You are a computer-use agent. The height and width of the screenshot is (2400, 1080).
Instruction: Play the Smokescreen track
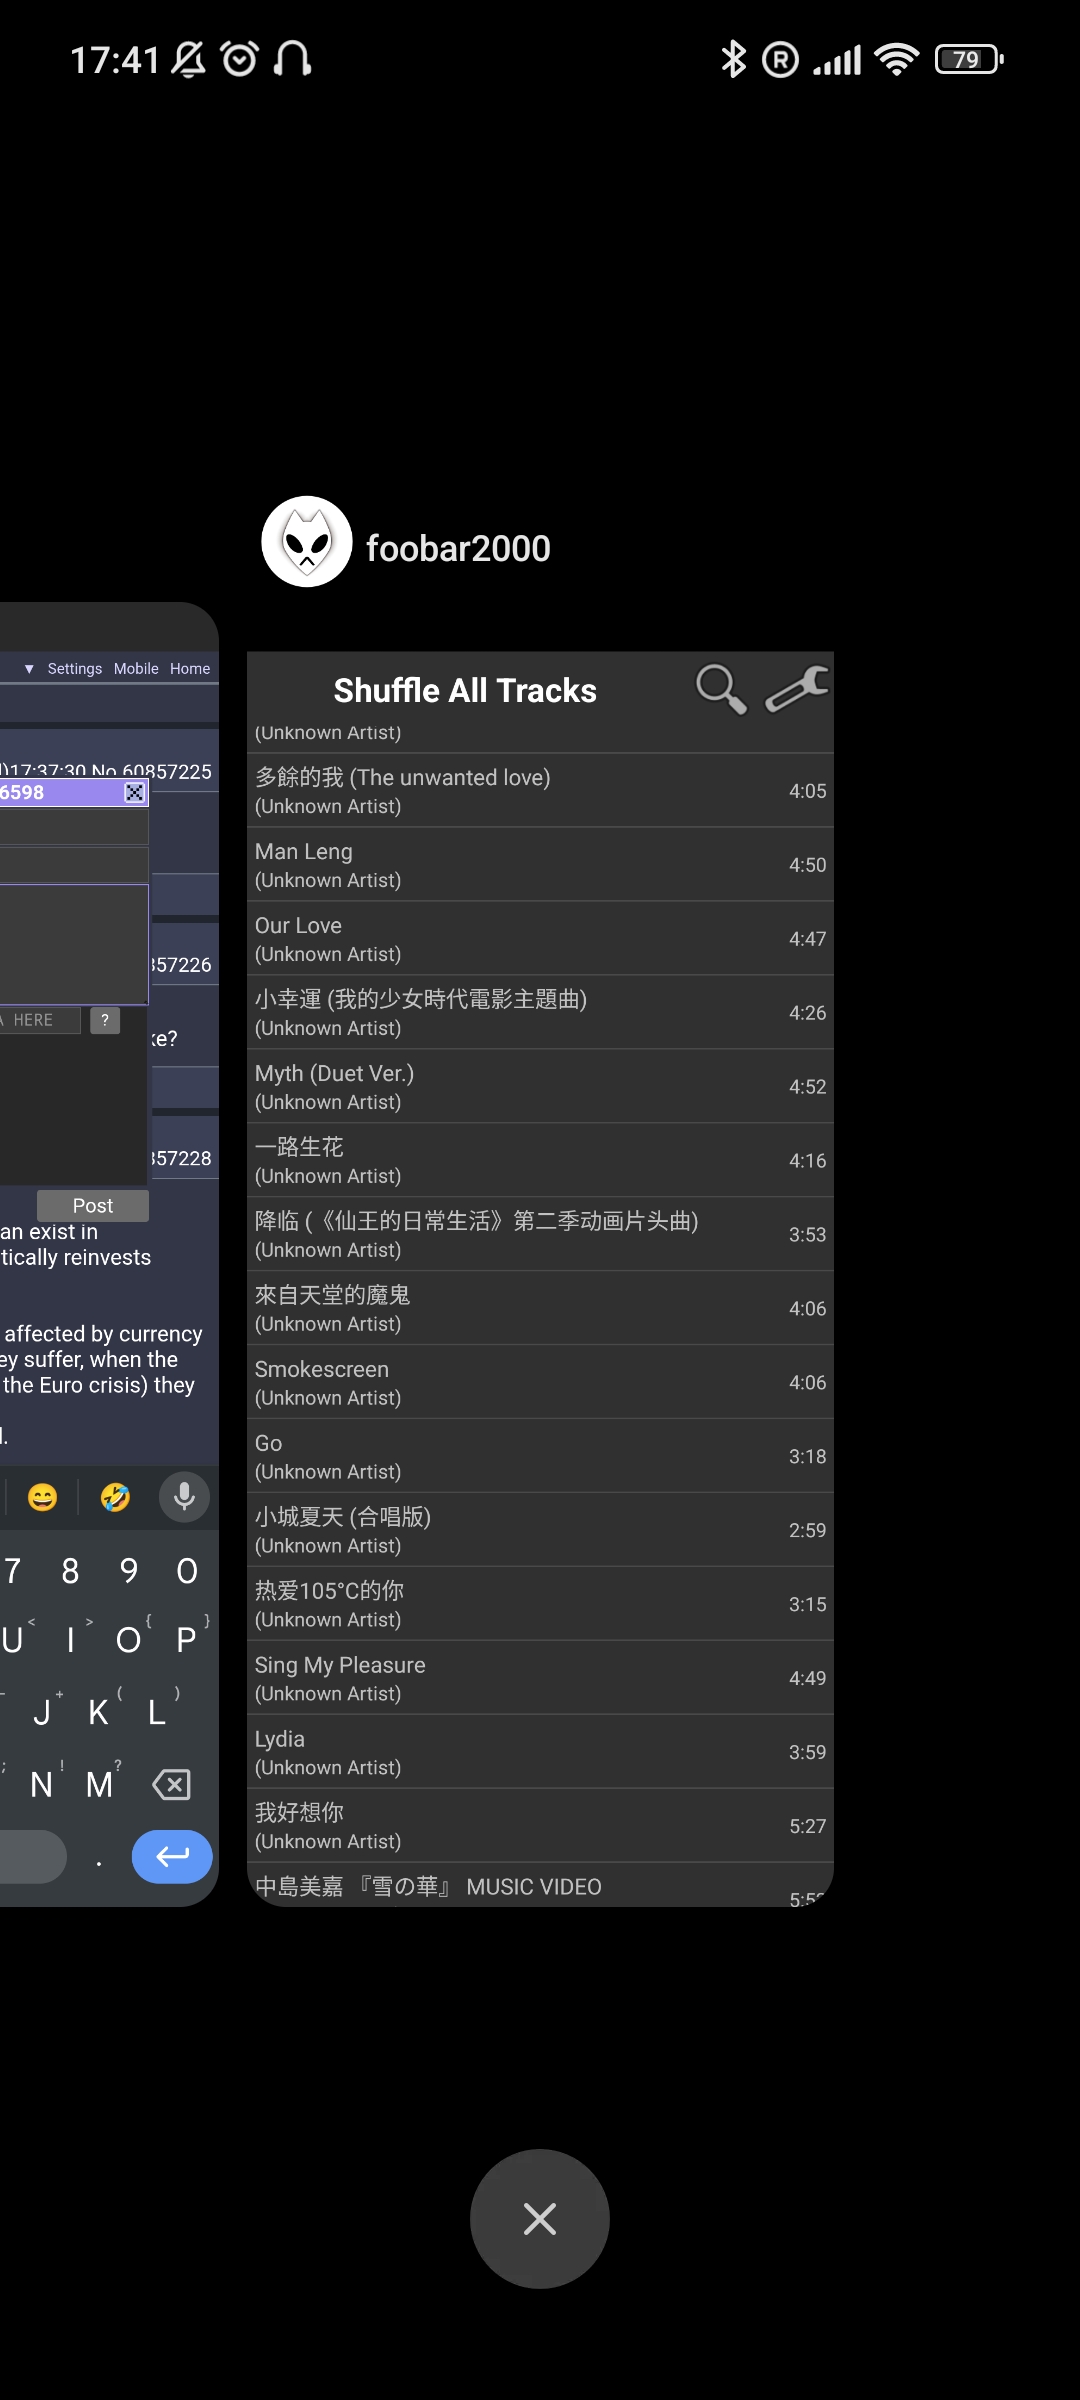(540, 1383)
